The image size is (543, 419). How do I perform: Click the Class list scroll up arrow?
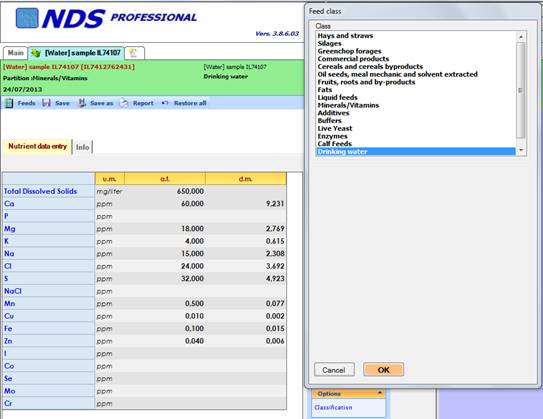(x=521, y=36)
